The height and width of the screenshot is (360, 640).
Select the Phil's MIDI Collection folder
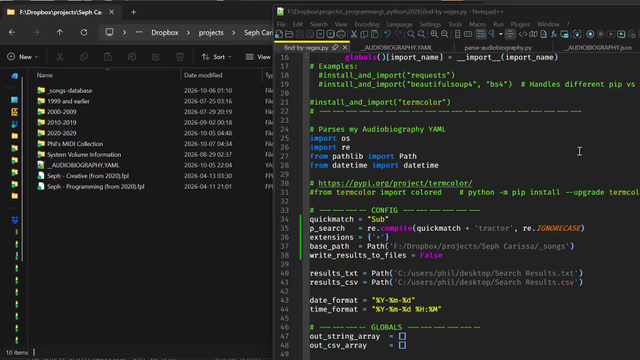(75, 144)
